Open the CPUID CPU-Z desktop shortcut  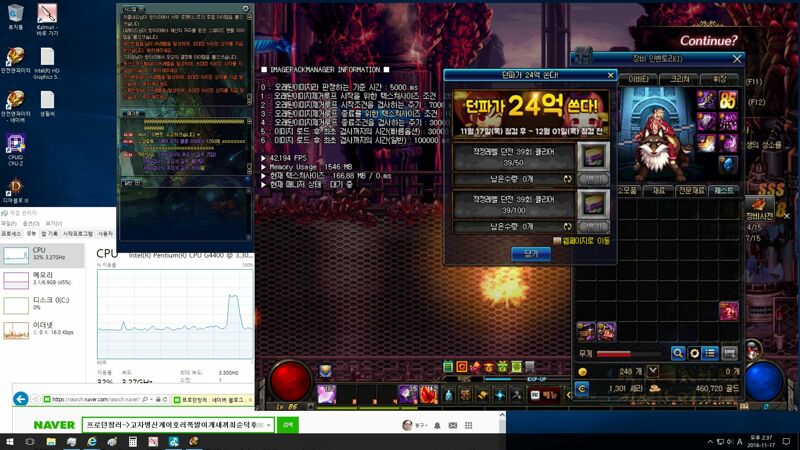[15, 150]
